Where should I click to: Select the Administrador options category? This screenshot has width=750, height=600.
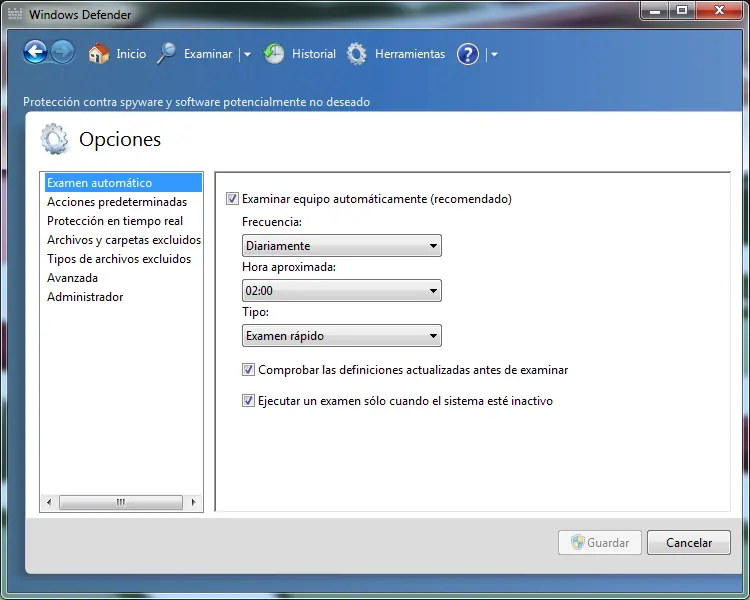85,297
